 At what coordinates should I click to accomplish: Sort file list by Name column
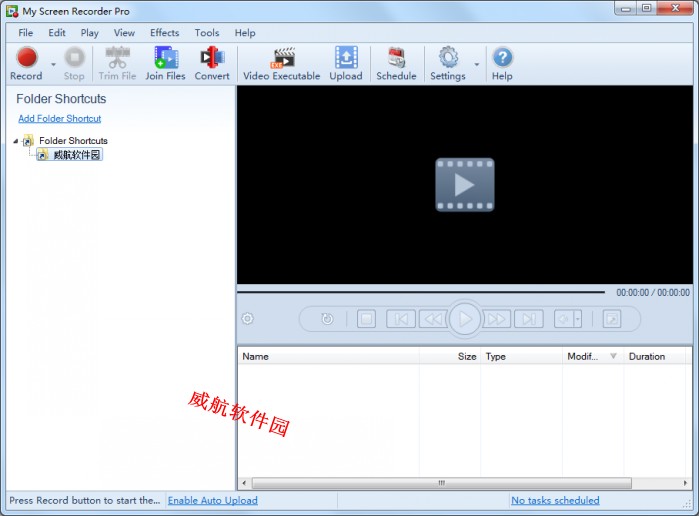coord(329,356)
